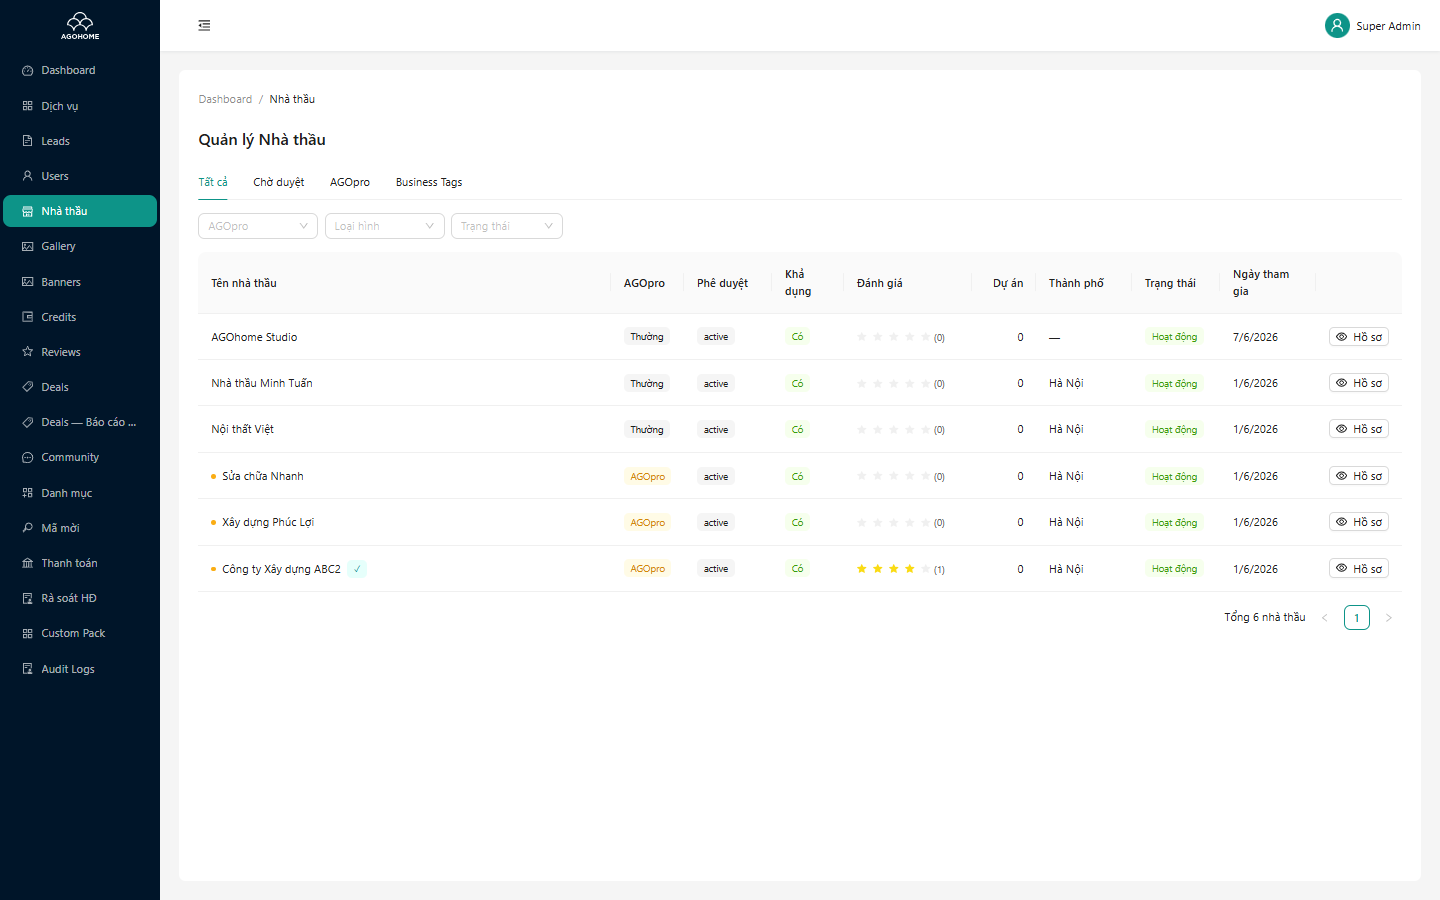Open Hồ sơ for Công ty Xây dựng ABC2

1359,569
